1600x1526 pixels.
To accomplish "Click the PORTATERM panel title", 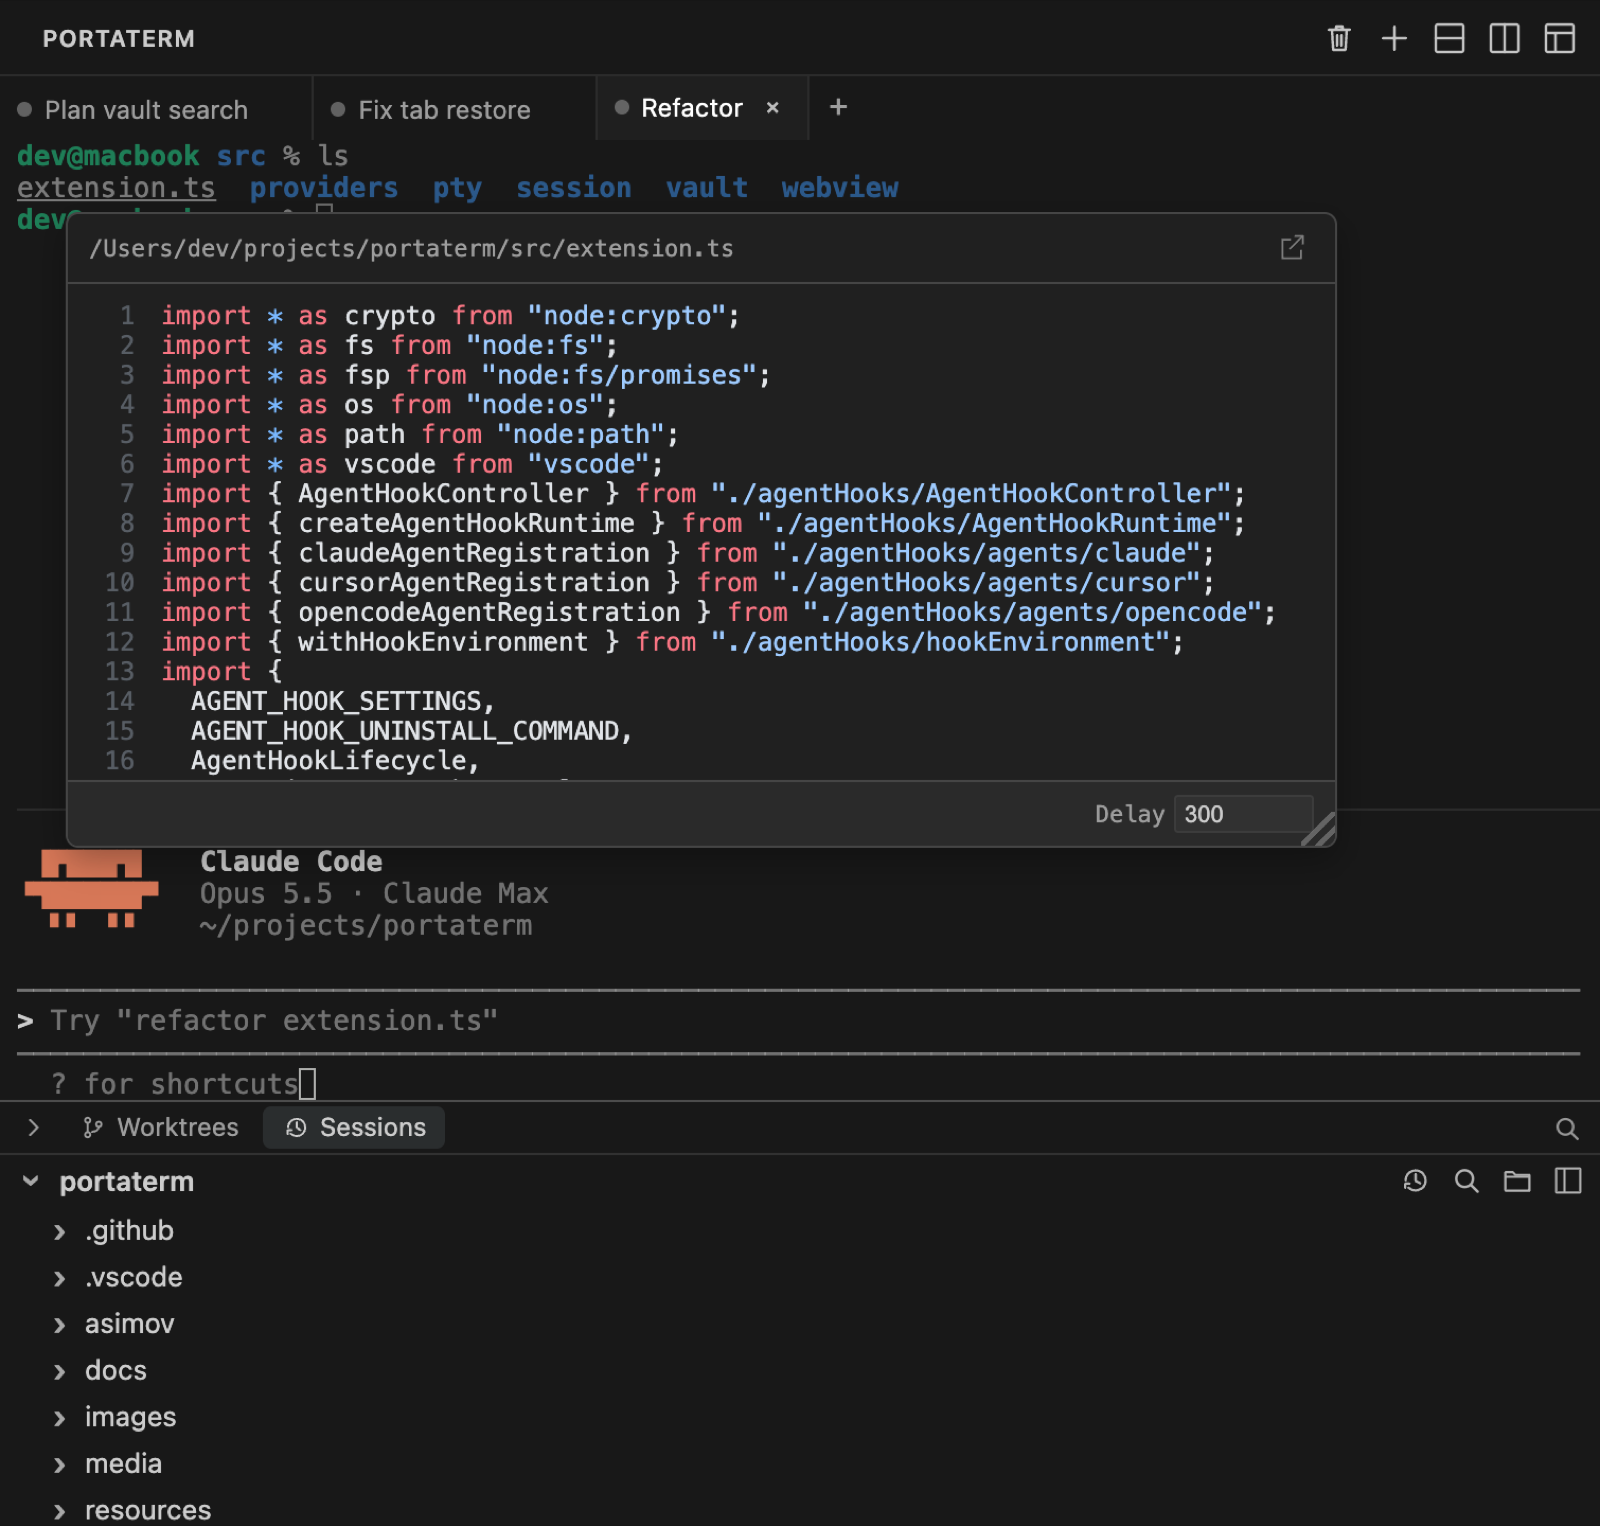I will pyautogui.click(x=119, y=39).
